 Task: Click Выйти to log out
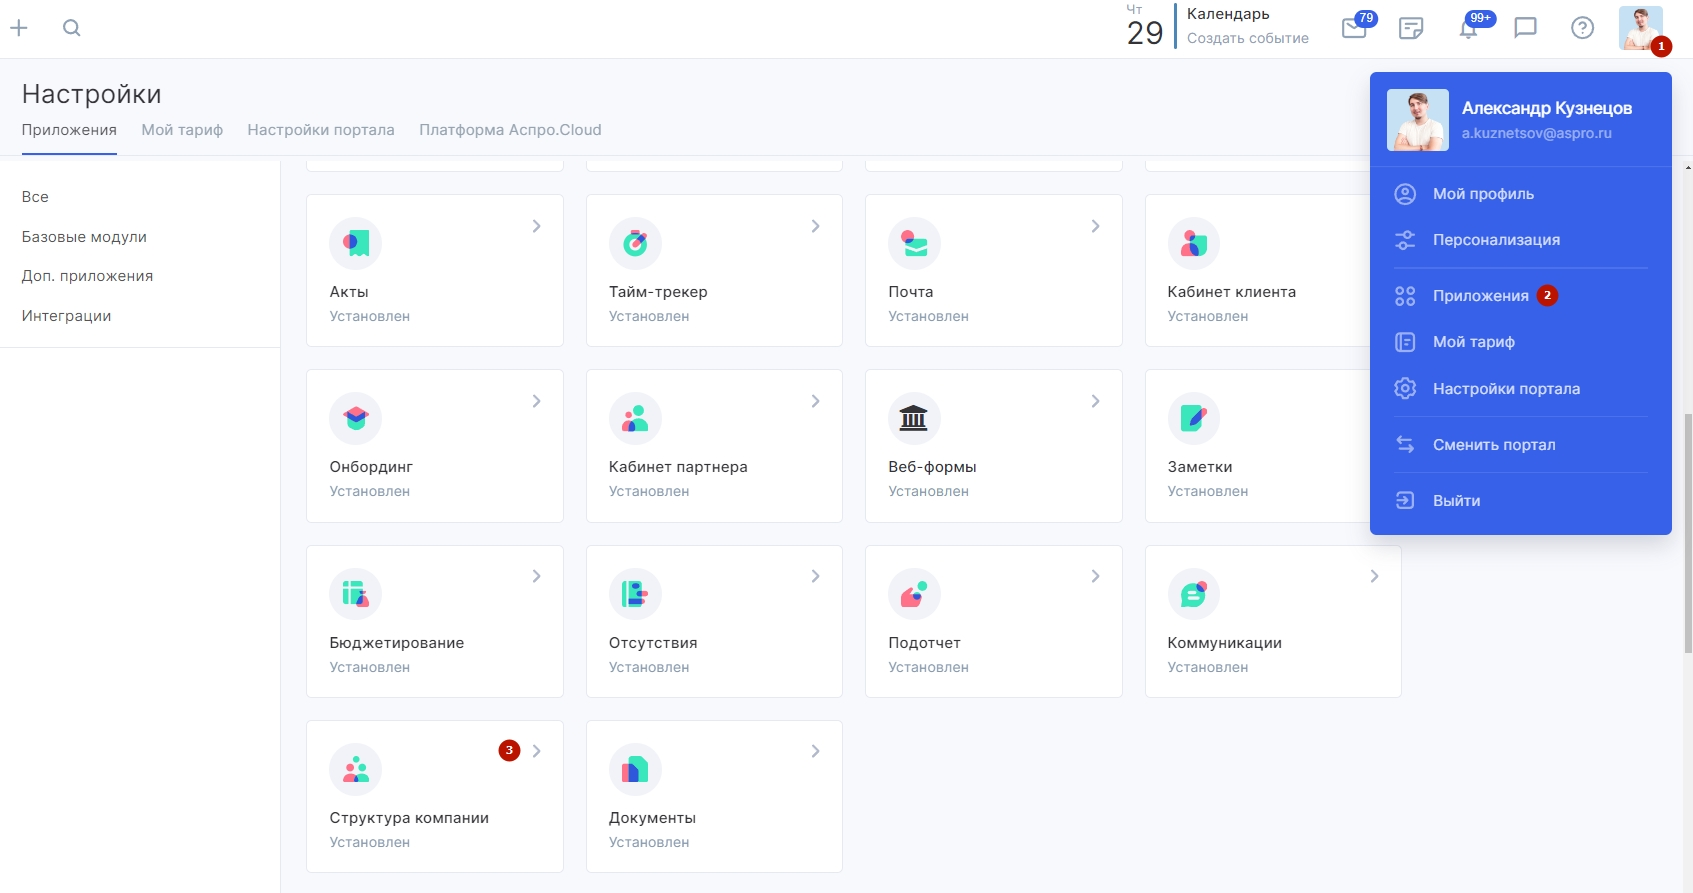[1456, 500]
